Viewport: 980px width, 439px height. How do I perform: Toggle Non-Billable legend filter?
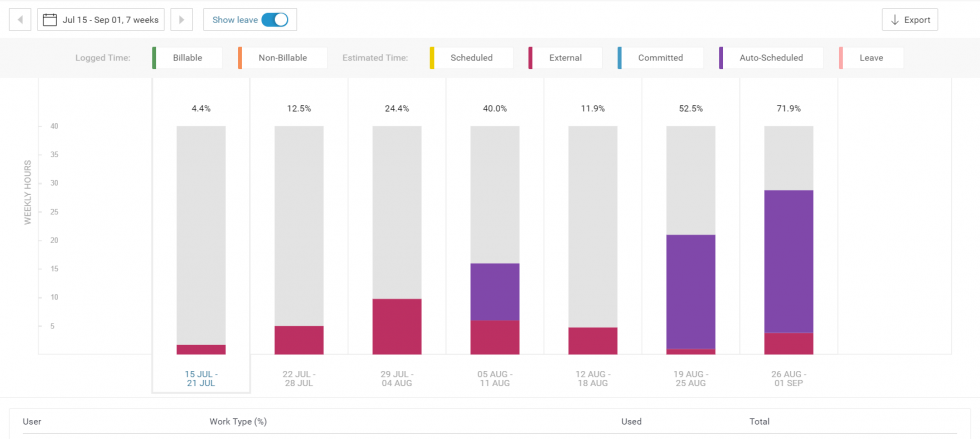pos(281,58)
